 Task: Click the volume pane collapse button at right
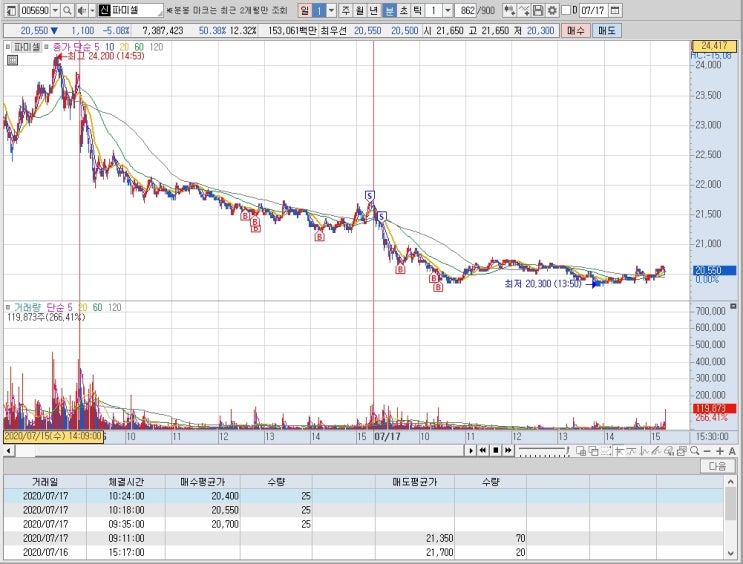click(x=734, y=306)
